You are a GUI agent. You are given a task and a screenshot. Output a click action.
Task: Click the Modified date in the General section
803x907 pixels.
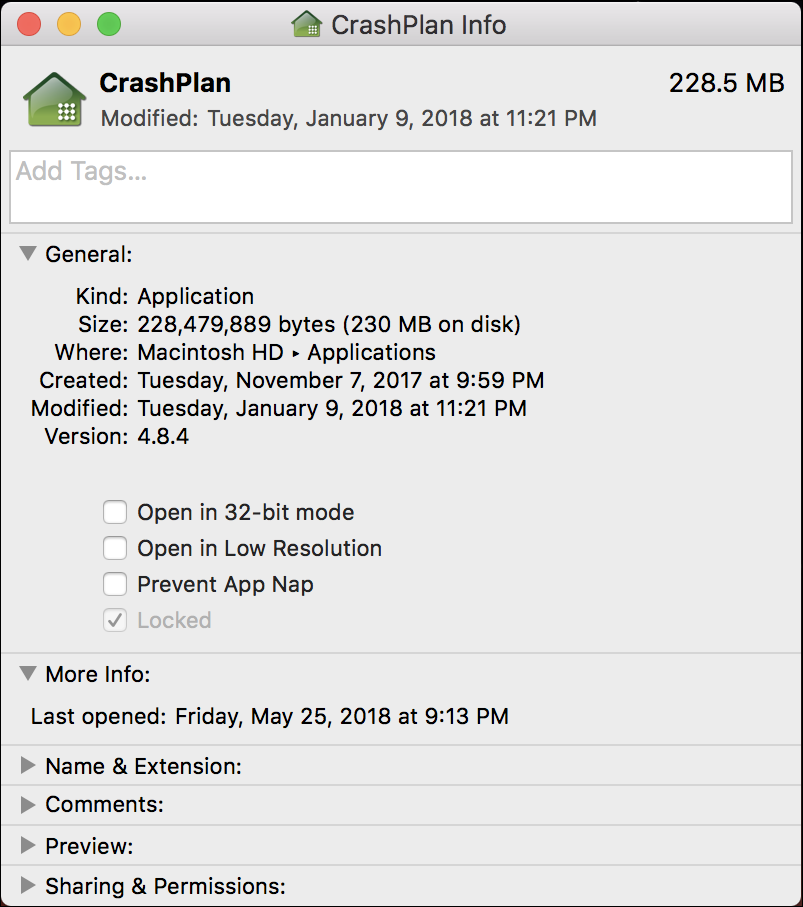[x=332, y=408]
